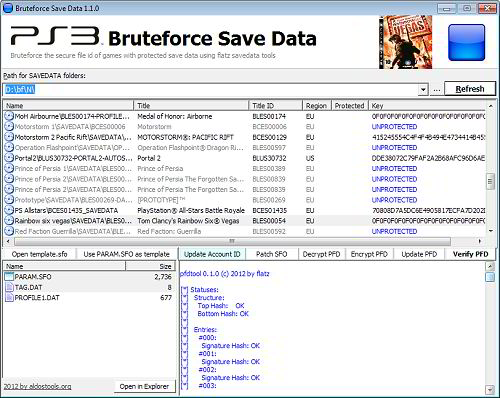This screenshot has height=398, width=500.
Task: Click Open in Explorer button
Action: 144,386
